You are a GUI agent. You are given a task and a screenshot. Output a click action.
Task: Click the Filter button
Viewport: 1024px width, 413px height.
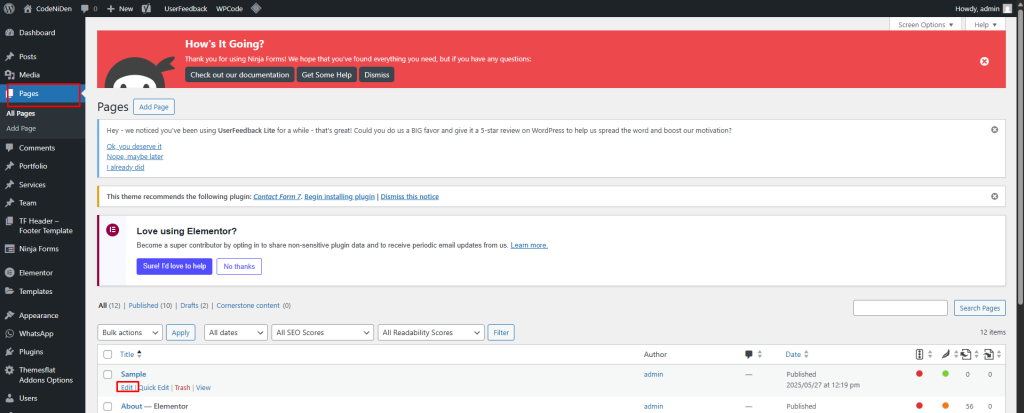click(x=501, y=332)
